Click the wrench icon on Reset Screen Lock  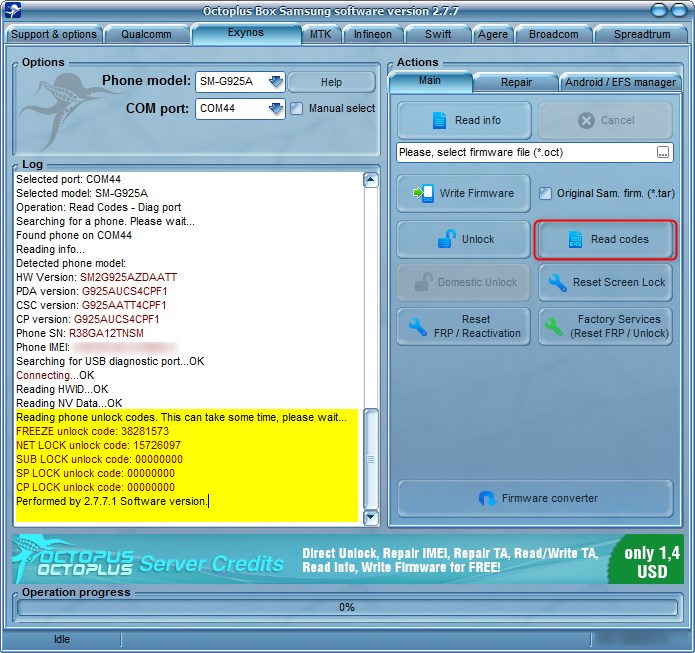(x=557, y=282)
